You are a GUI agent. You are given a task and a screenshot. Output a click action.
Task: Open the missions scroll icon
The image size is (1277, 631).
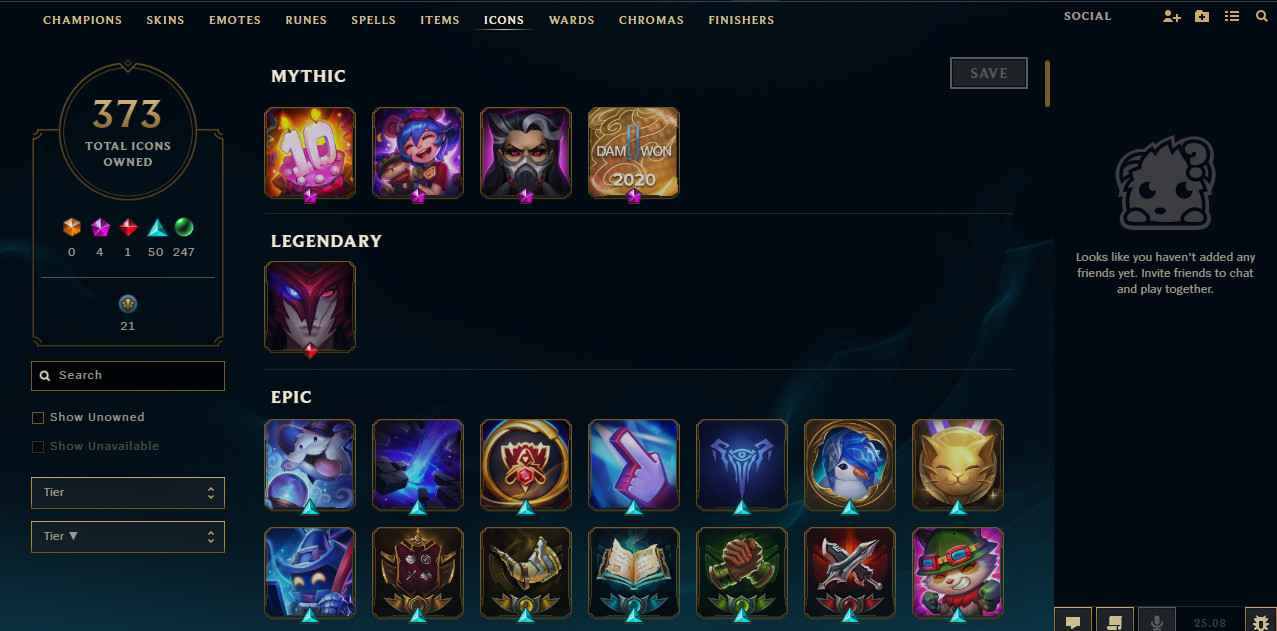coord(1115,620)
